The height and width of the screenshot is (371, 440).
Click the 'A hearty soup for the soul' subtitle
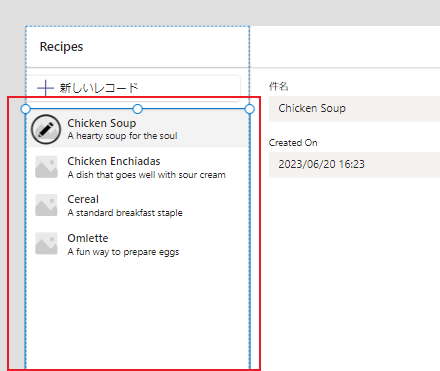tap(122, 136)
